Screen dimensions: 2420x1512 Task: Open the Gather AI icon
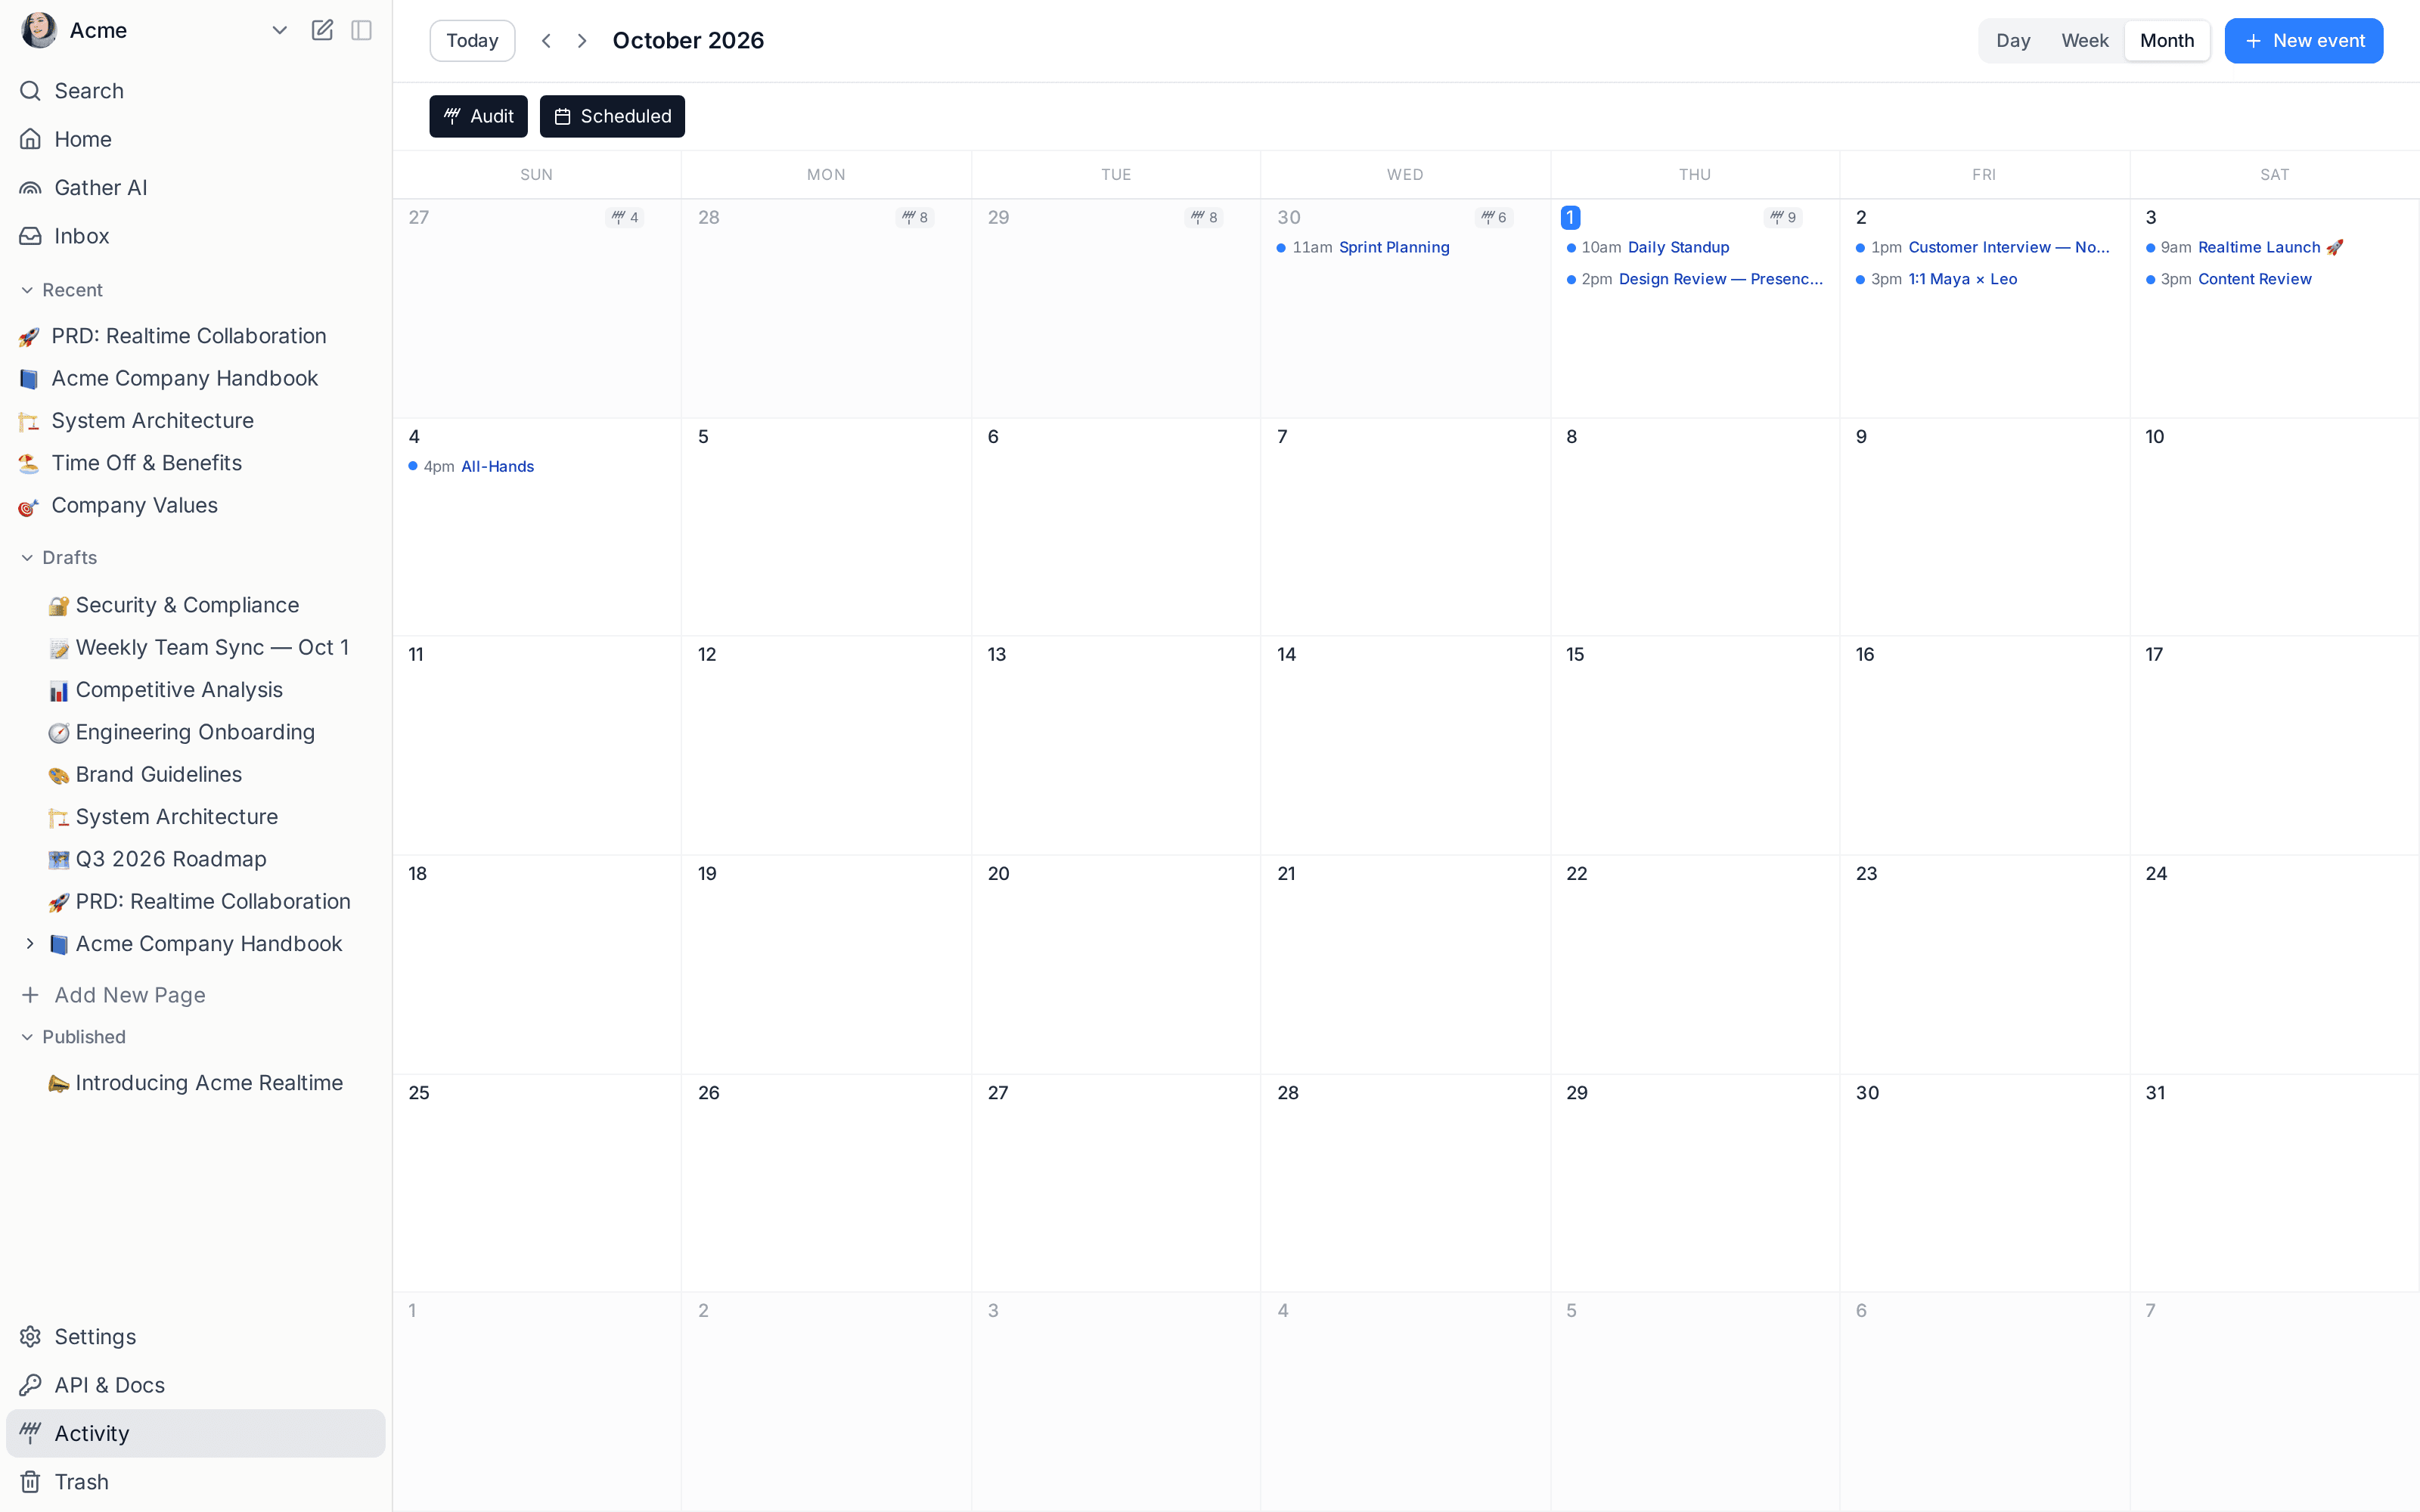coord(31,188)
